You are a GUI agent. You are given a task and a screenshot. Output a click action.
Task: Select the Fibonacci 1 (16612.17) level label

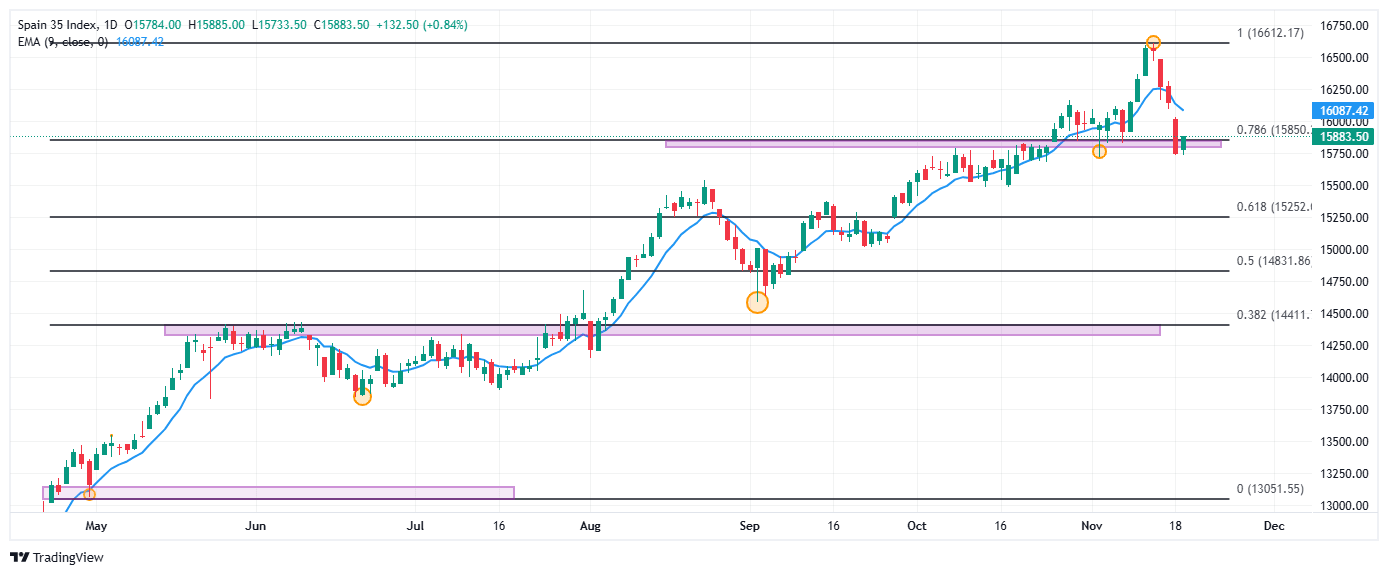[x=1270, y=33]
